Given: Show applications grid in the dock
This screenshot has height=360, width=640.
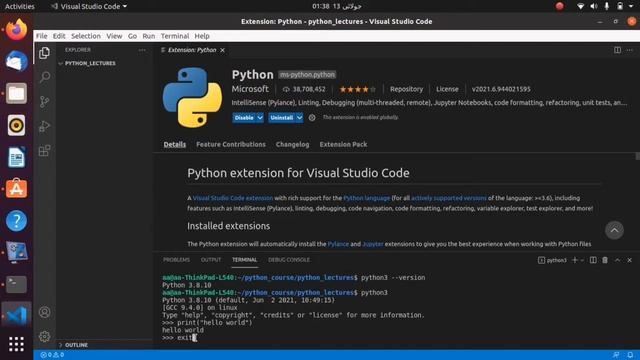Looking at the screenshot, I should pyautogui.click(x=16, y=344).
